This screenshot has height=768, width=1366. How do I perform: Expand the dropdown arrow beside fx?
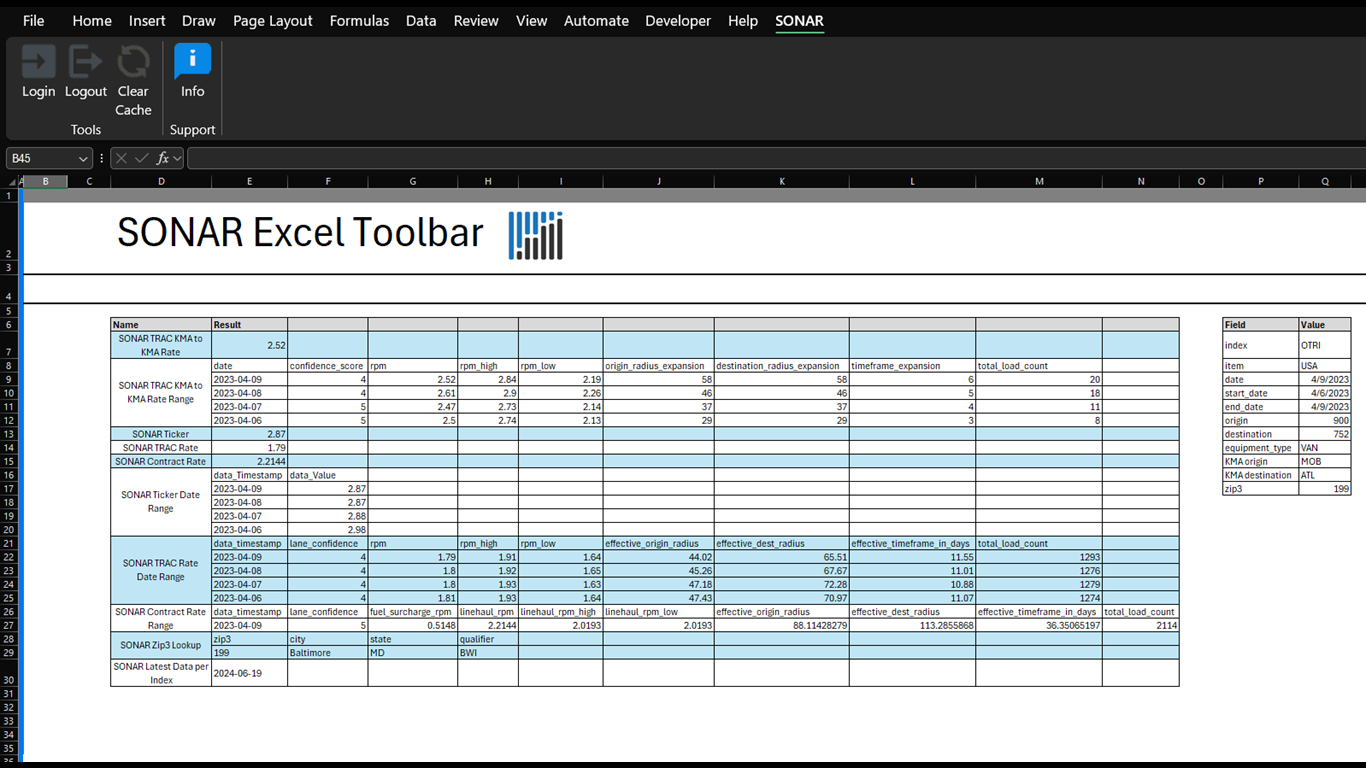tap(178, 158)
